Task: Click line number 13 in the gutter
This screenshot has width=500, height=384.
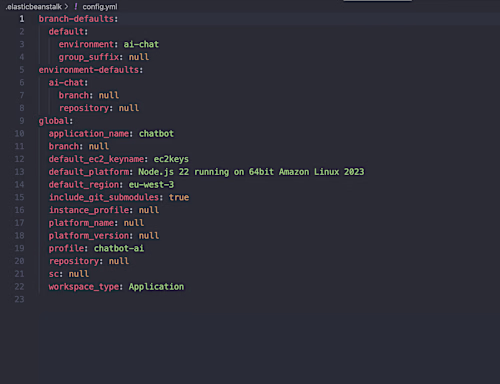Action: (x=19, y=172)
